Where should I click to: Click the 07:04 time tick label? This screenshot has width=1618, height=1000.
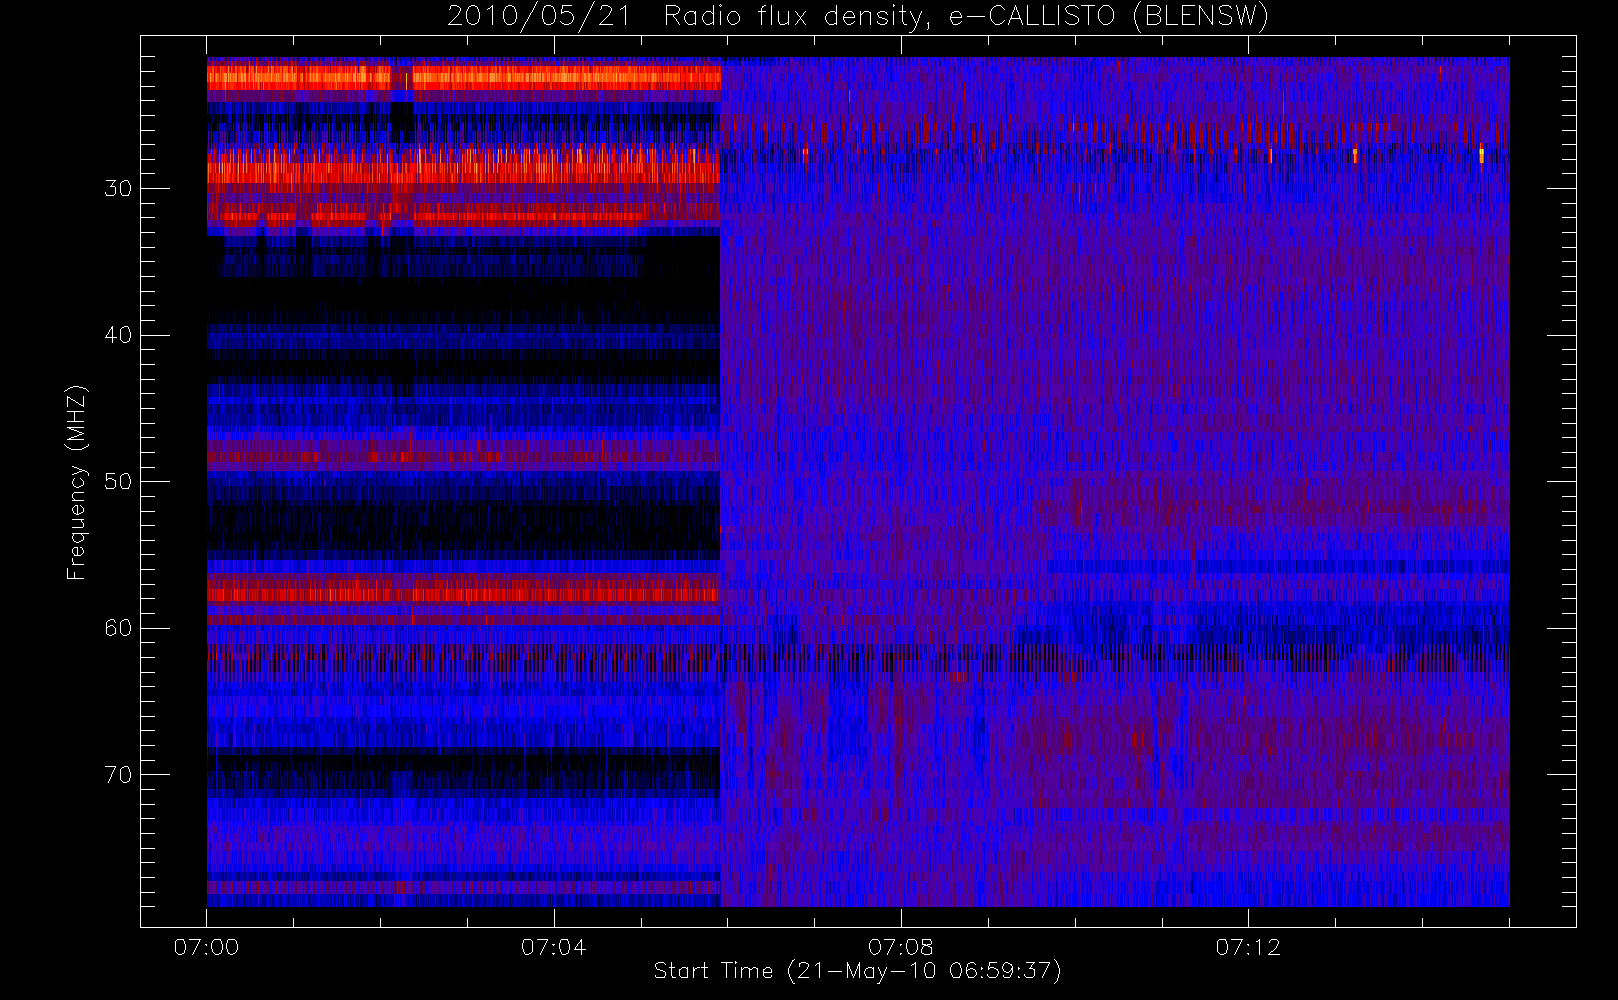[553, 947]
